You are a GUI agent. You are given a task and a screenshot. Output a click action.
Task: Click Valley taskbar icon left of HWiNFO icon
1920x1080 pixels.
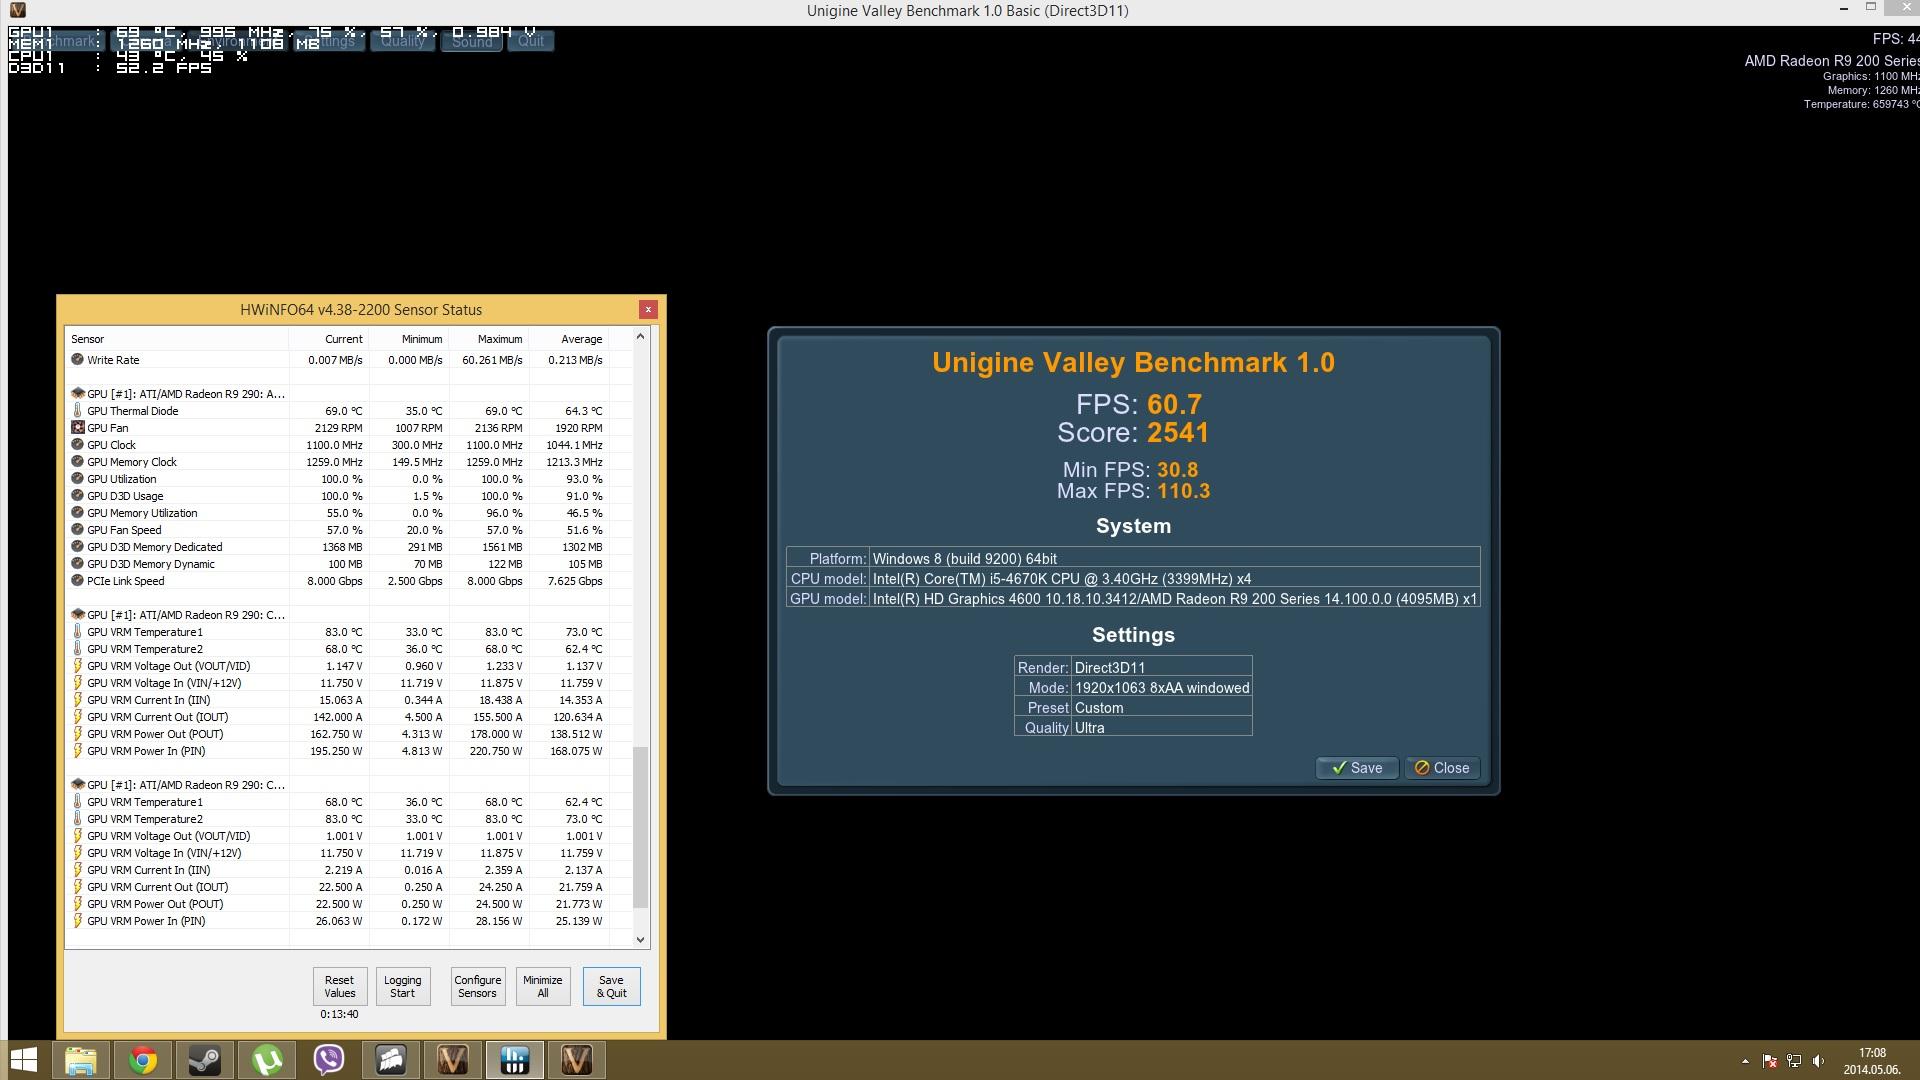click(x=453, y=1060)
